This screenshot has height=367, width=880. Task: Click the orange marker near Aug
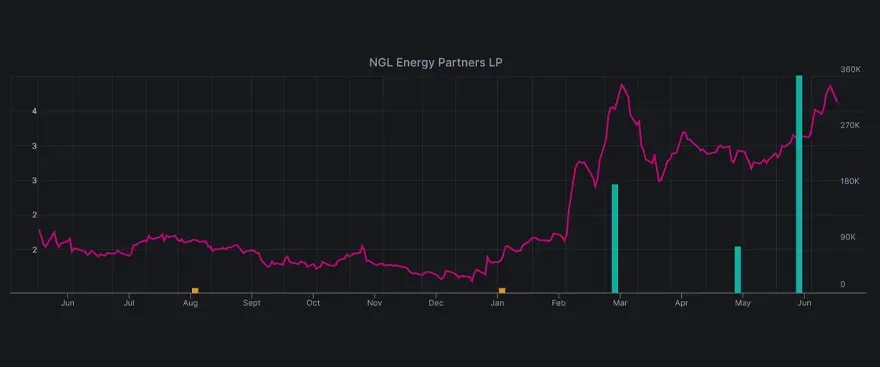pos(195,290)
